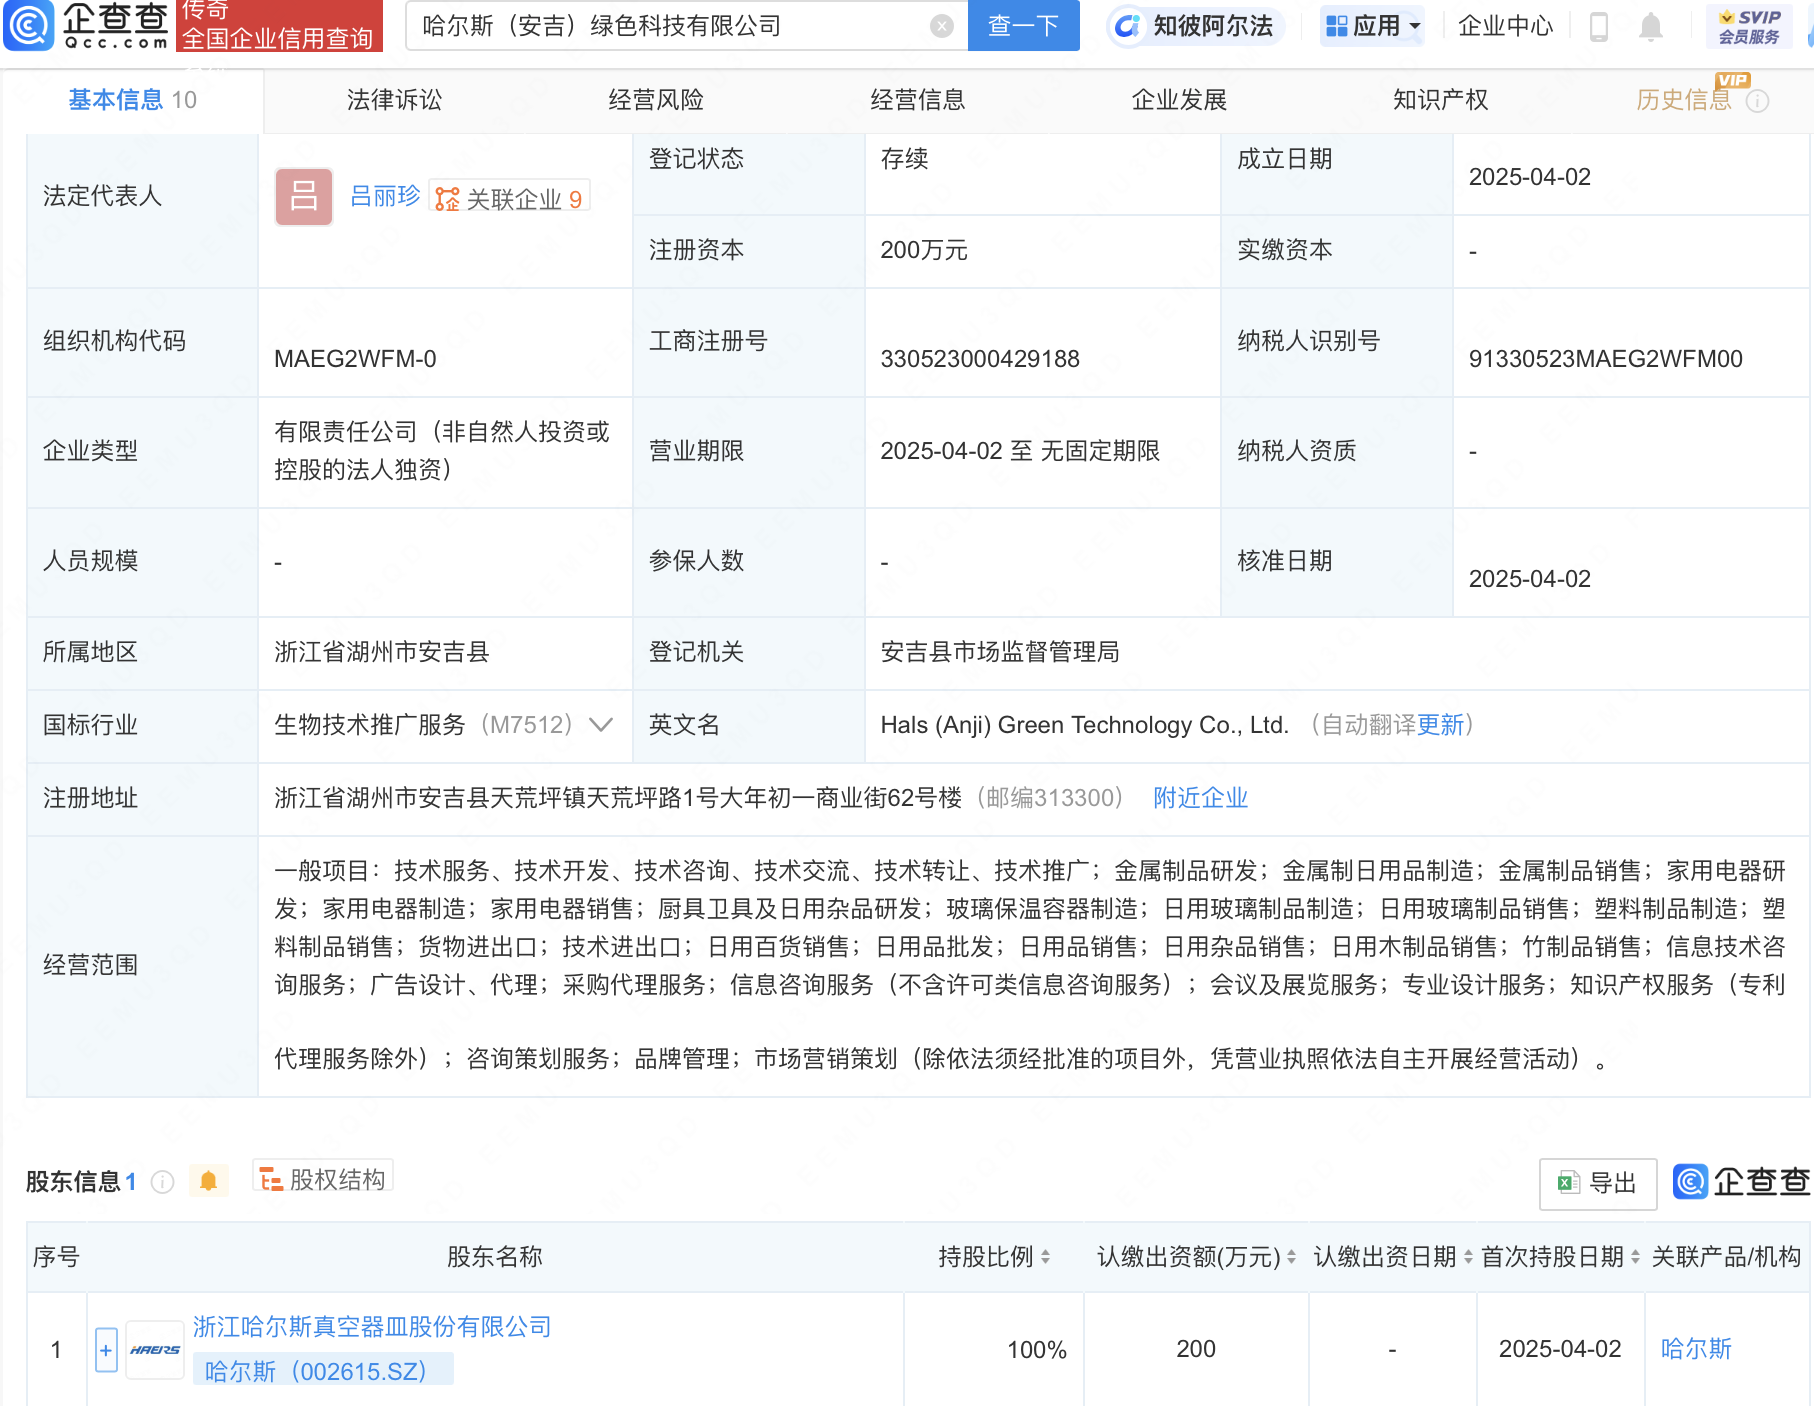Click stock tag 哈尔斯 (002615.SZ)

click(323, 1370)
